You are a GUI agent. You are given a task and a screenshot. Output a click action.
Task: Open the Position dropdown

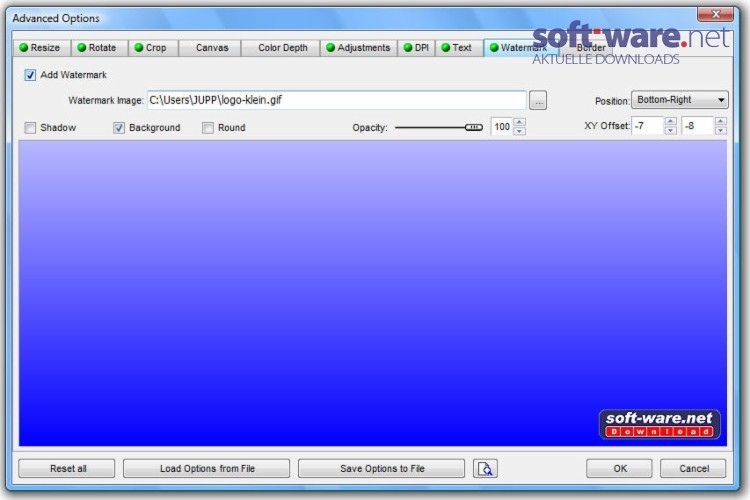coord(680,100)
